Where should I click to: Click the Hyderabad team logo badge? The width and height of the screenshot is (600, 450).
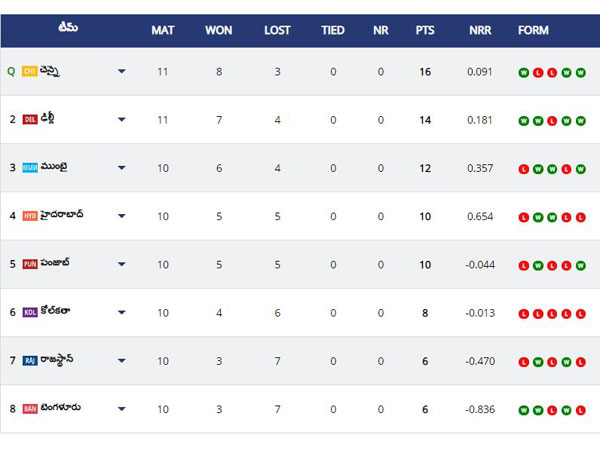(29, 215)
